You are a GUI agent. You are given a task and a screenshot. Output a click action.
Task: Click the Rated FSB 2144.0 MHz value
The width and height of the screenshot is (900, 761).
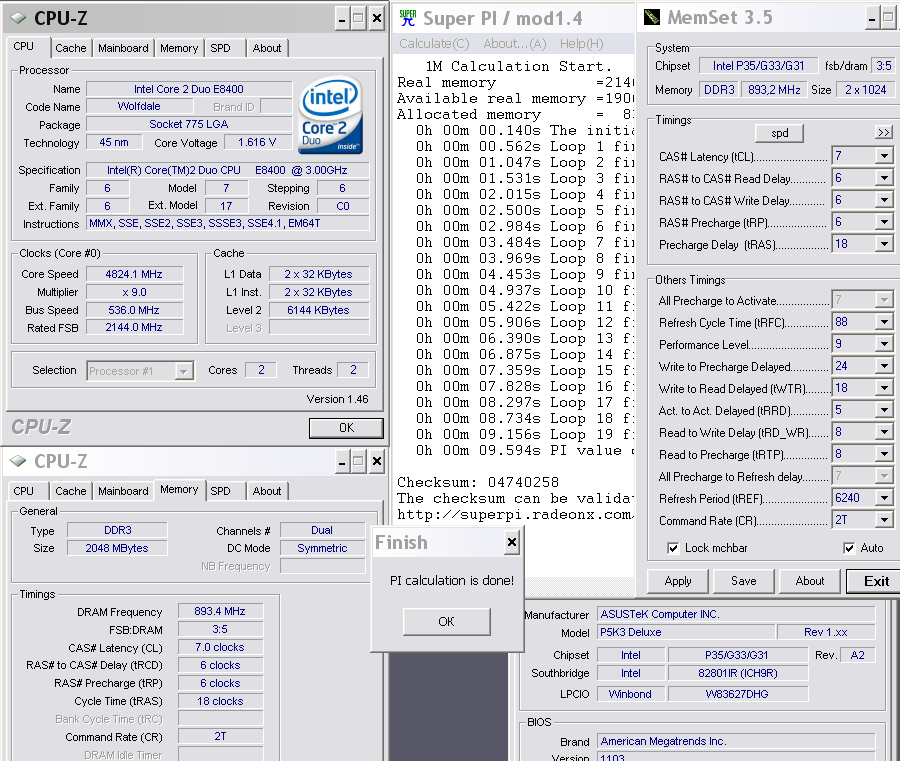(134, 327)
